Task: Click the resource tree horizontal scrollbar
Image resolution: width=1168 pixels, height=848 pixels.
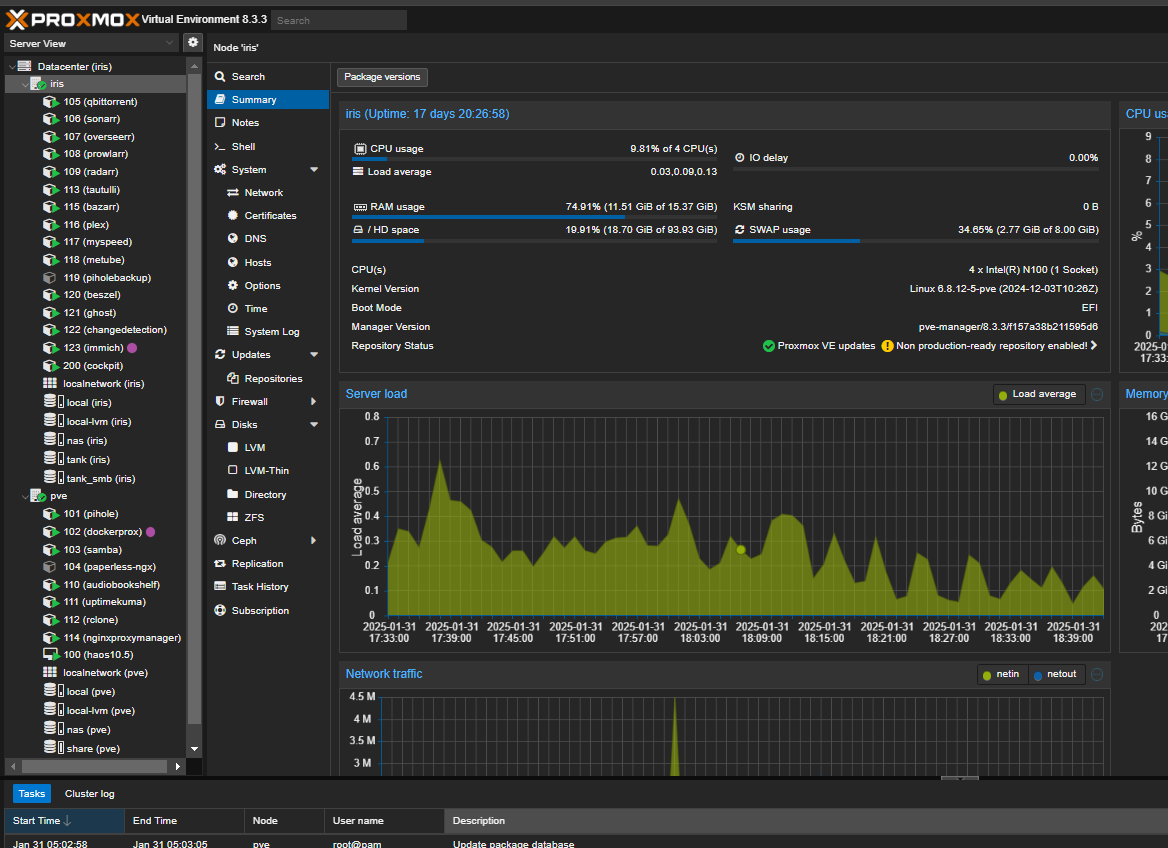Action: tap(94, 766)
